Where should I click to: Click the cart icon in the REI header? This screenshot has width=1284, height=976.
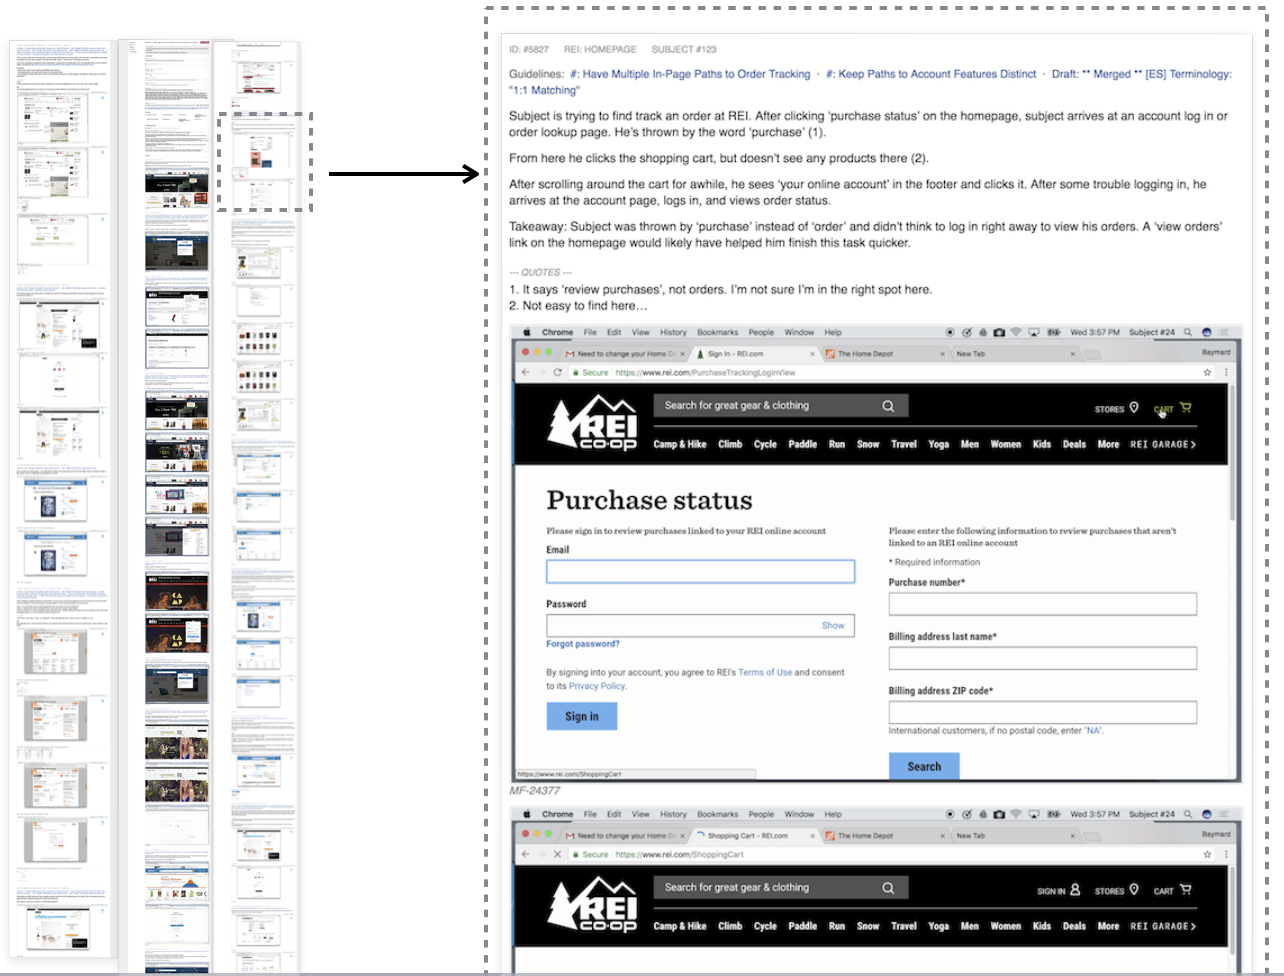1185,407
